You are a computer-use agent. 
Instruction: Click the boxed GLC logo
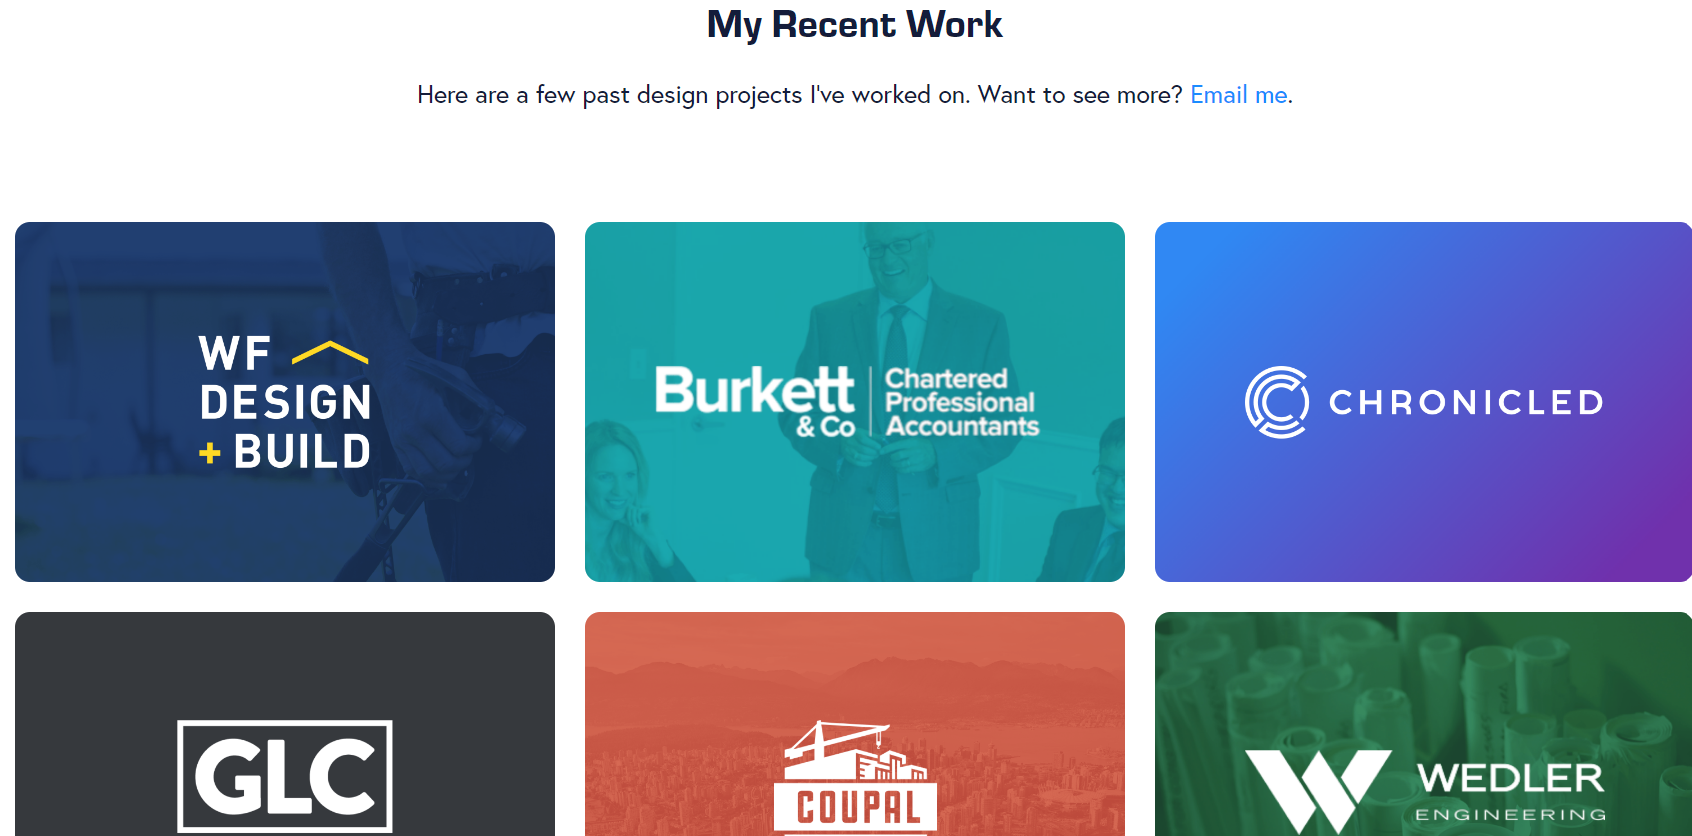(x=284, y=775)
